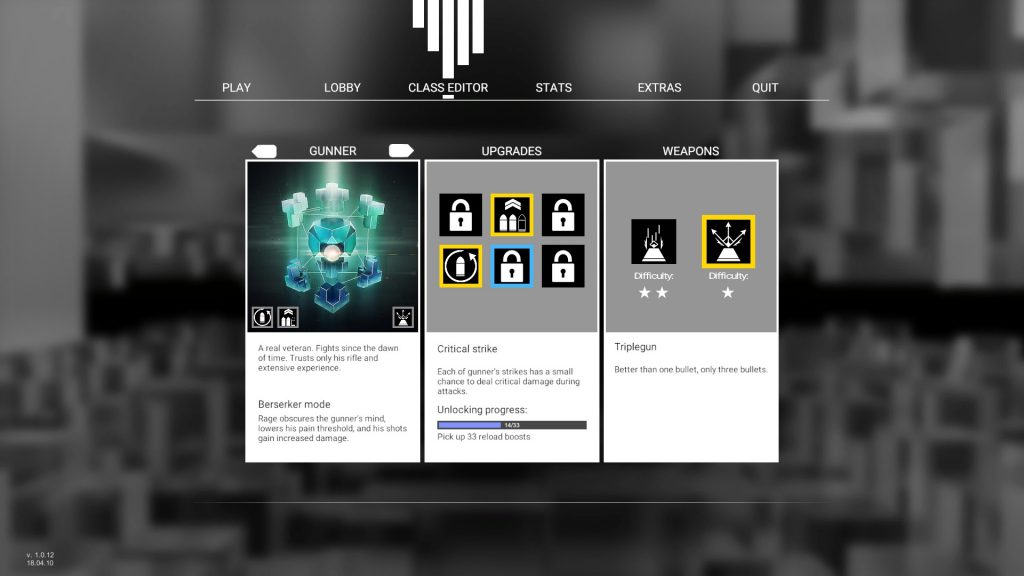The height and width of the screenshot is (576, 1024).
Task: Open the EXTRAS menu
Action: [659, 88]
